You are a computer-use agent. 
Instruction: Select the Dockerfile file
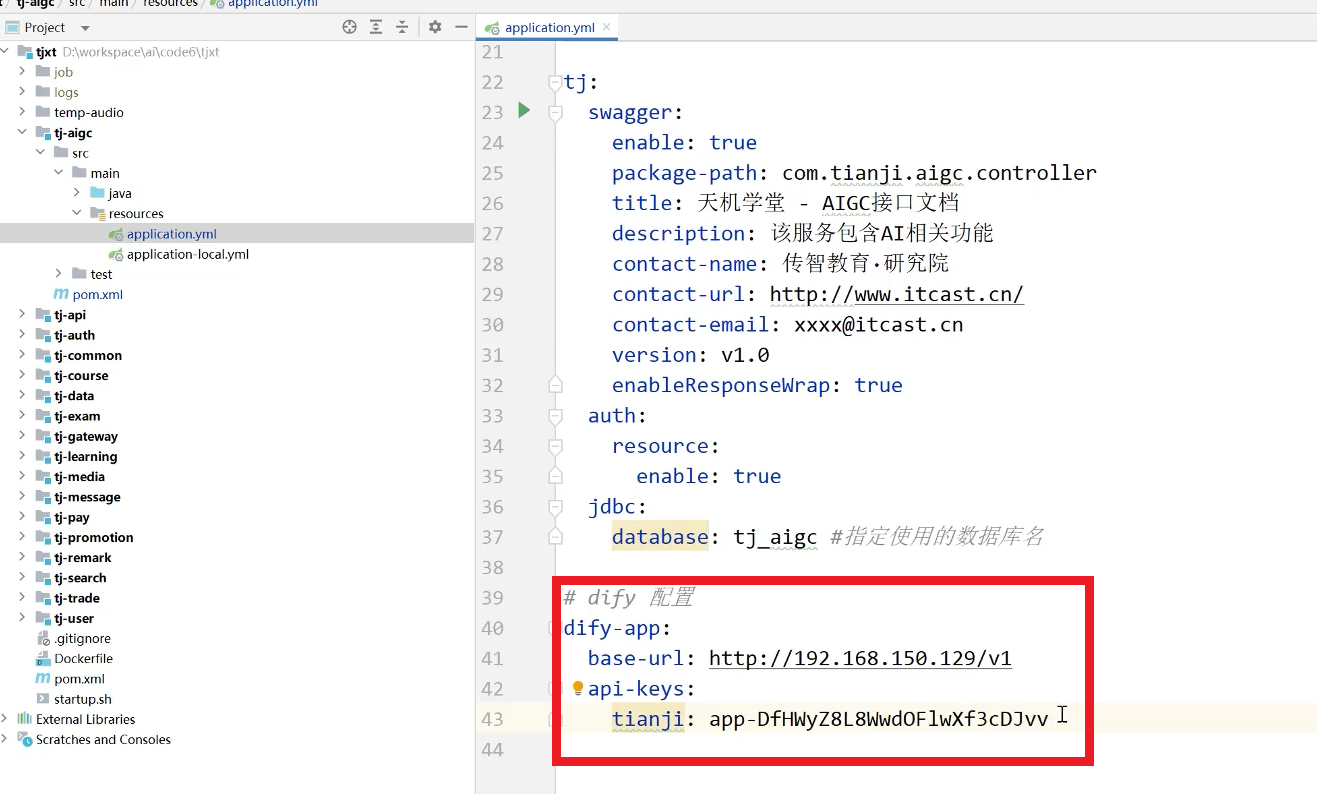click(x=83, y=659)
